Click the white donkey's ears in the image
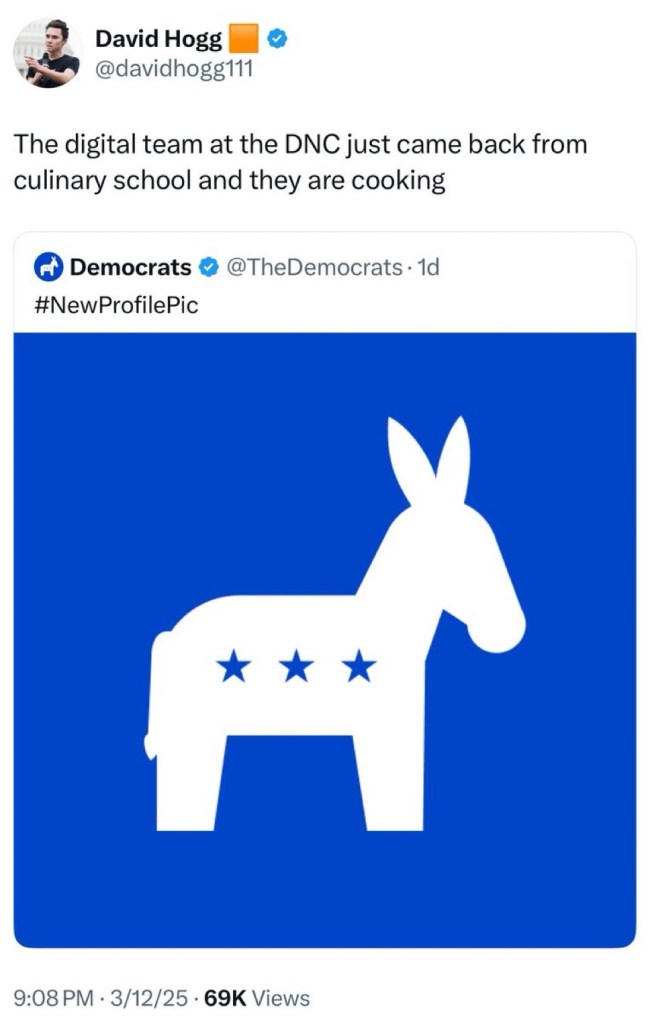650x1023 pixels. [430, 460]
